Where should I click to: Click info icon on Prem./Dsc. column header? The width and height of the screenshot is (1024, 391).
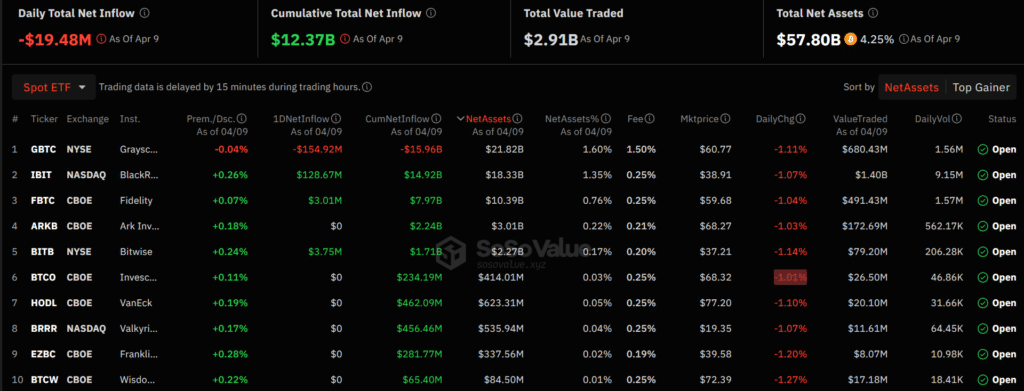(x=242, y=119)
